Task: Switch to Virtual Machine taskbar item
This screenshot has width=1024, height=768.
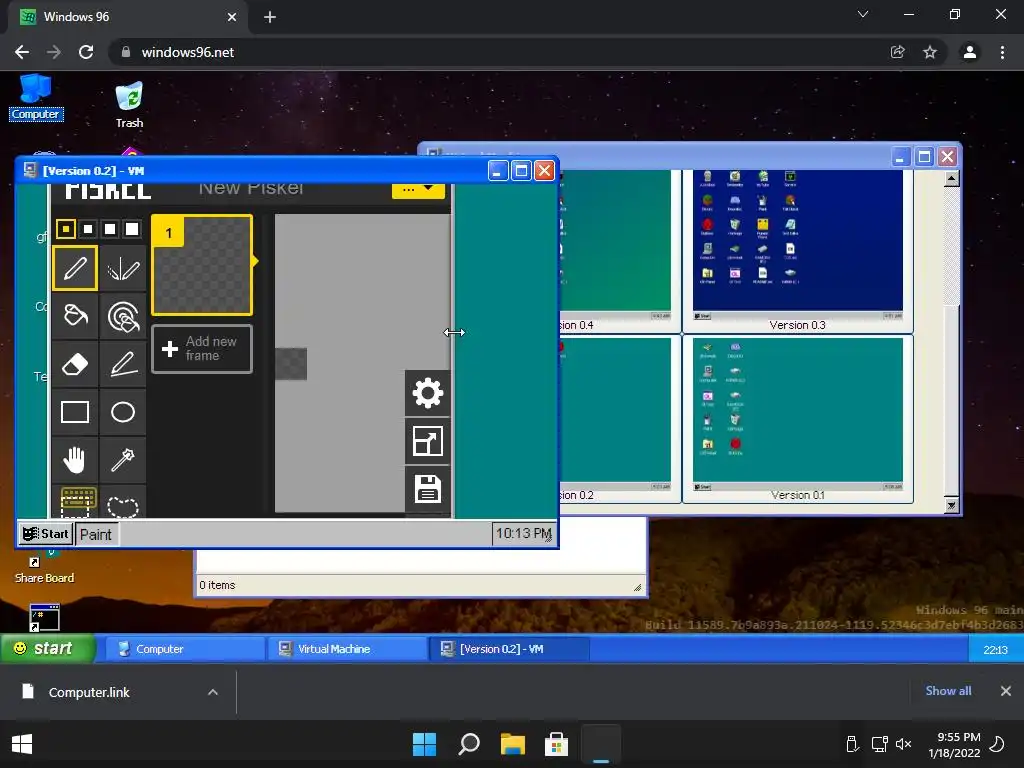Action: pyautogui.click(x=347, y=649)
